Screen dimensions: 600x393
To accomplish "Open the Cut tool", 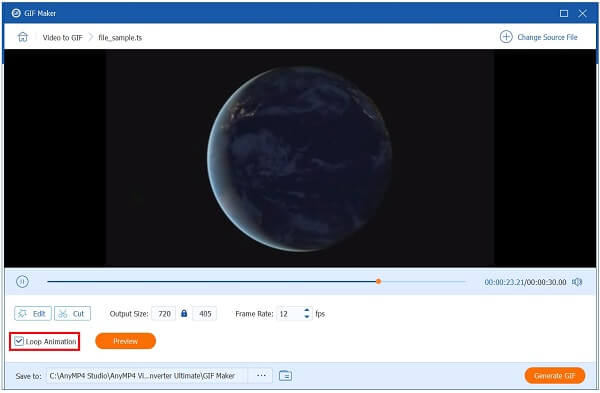I will point(72,313).
